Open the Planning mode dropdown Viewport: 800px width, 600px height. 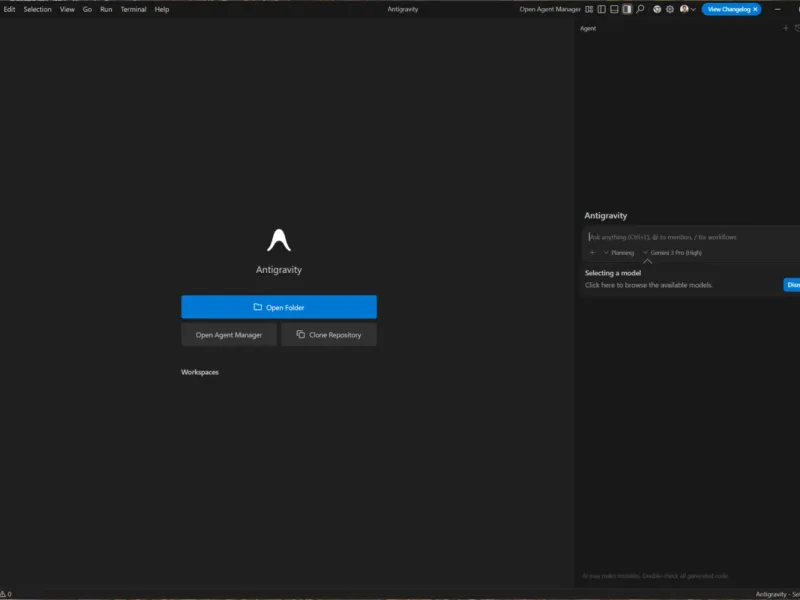(x=619, y=253)
